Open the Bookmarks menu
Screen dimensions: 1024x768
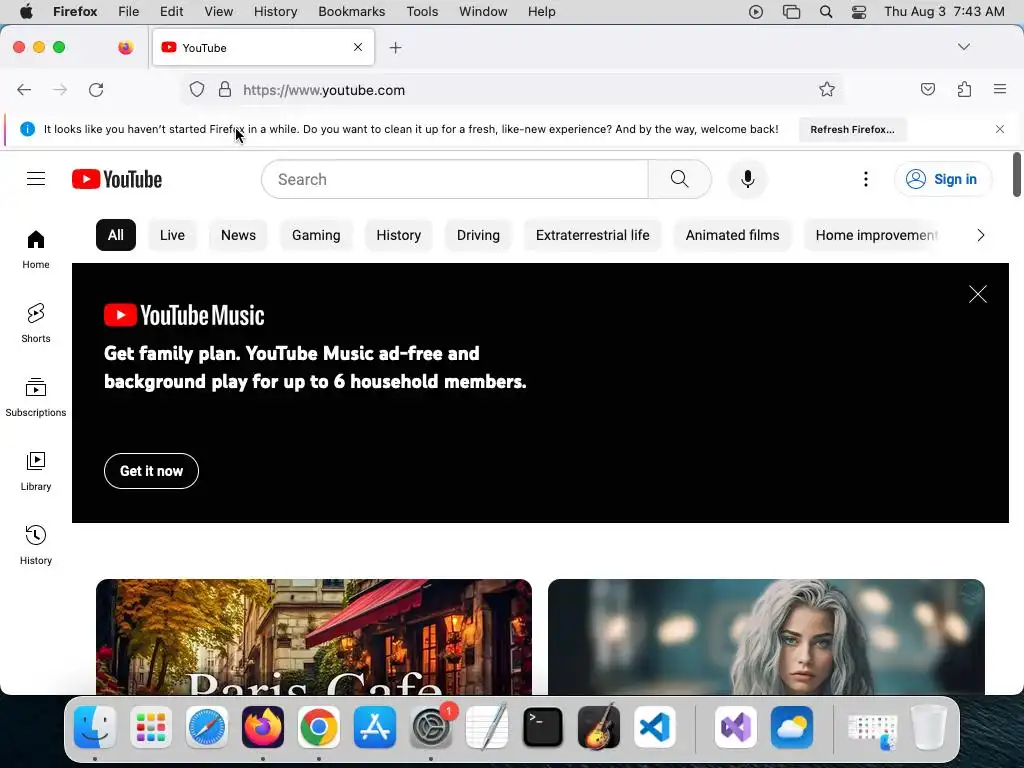tap(351, 12)
